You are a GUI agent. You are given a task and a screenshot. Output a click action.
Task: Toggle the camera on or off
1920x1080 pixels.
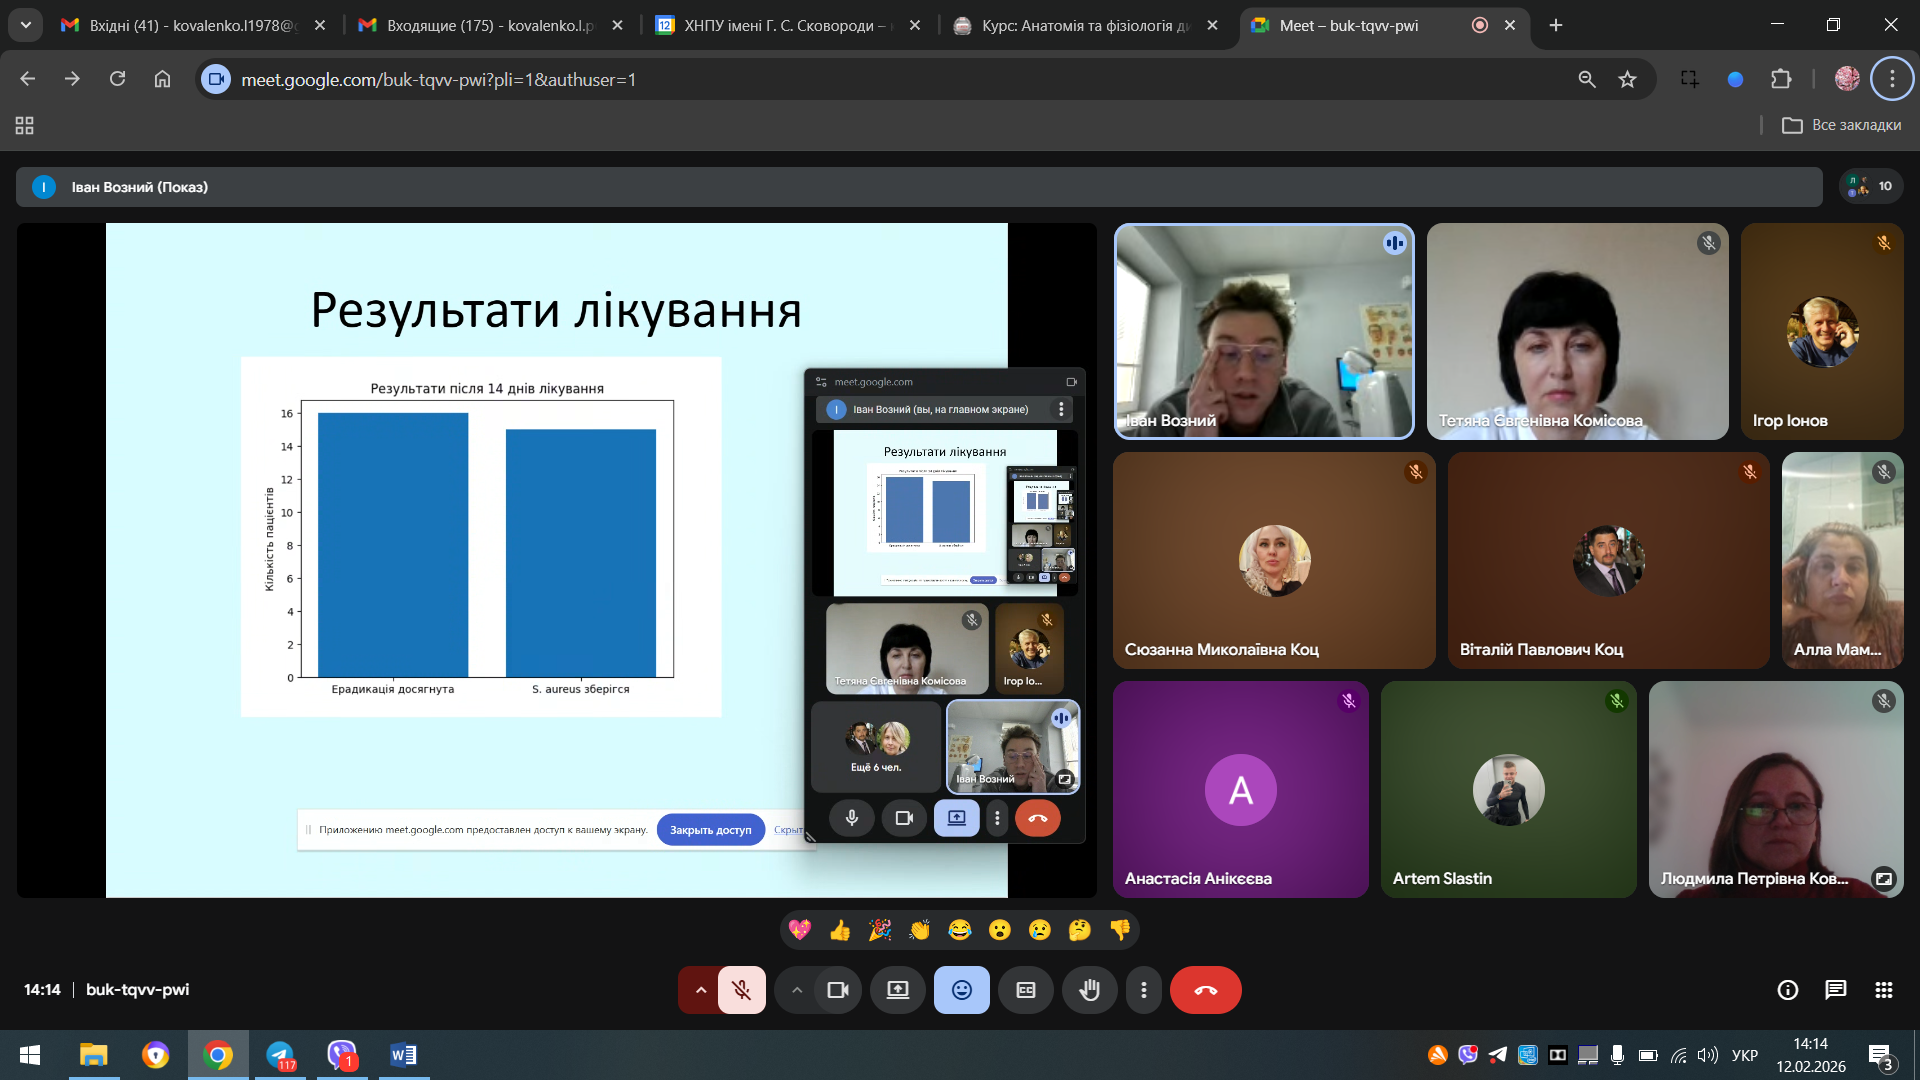click(837, 990)
